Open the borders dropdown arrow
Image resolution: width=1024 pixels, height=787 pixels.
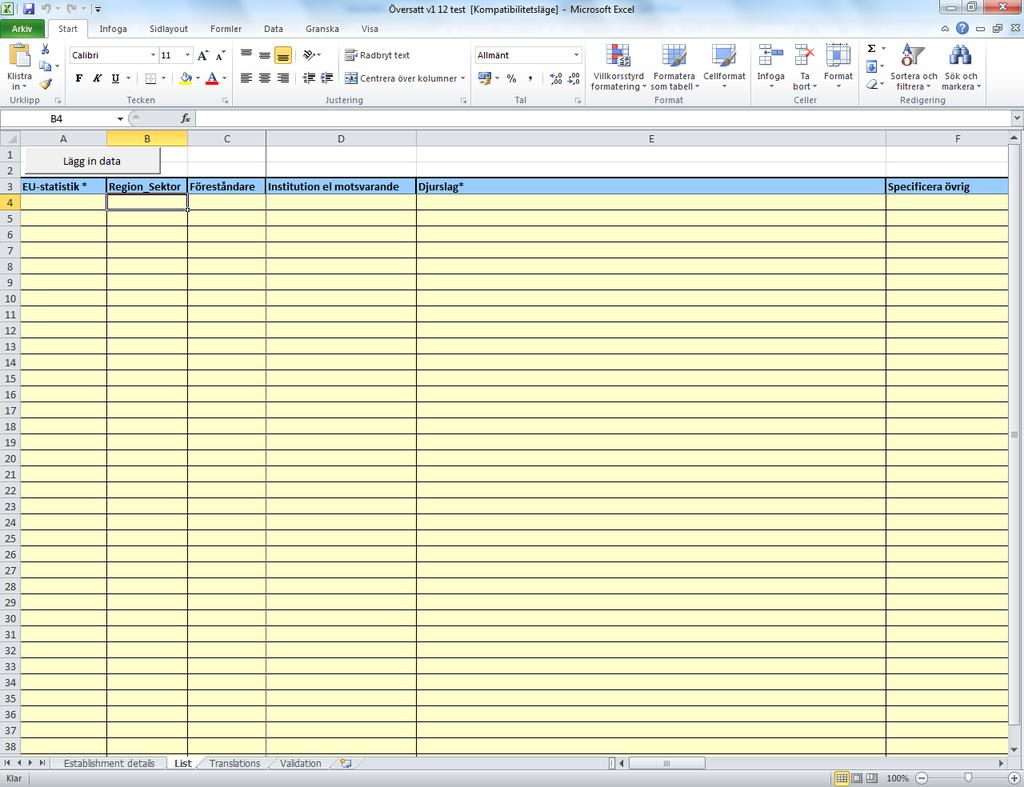coord(163,78)
